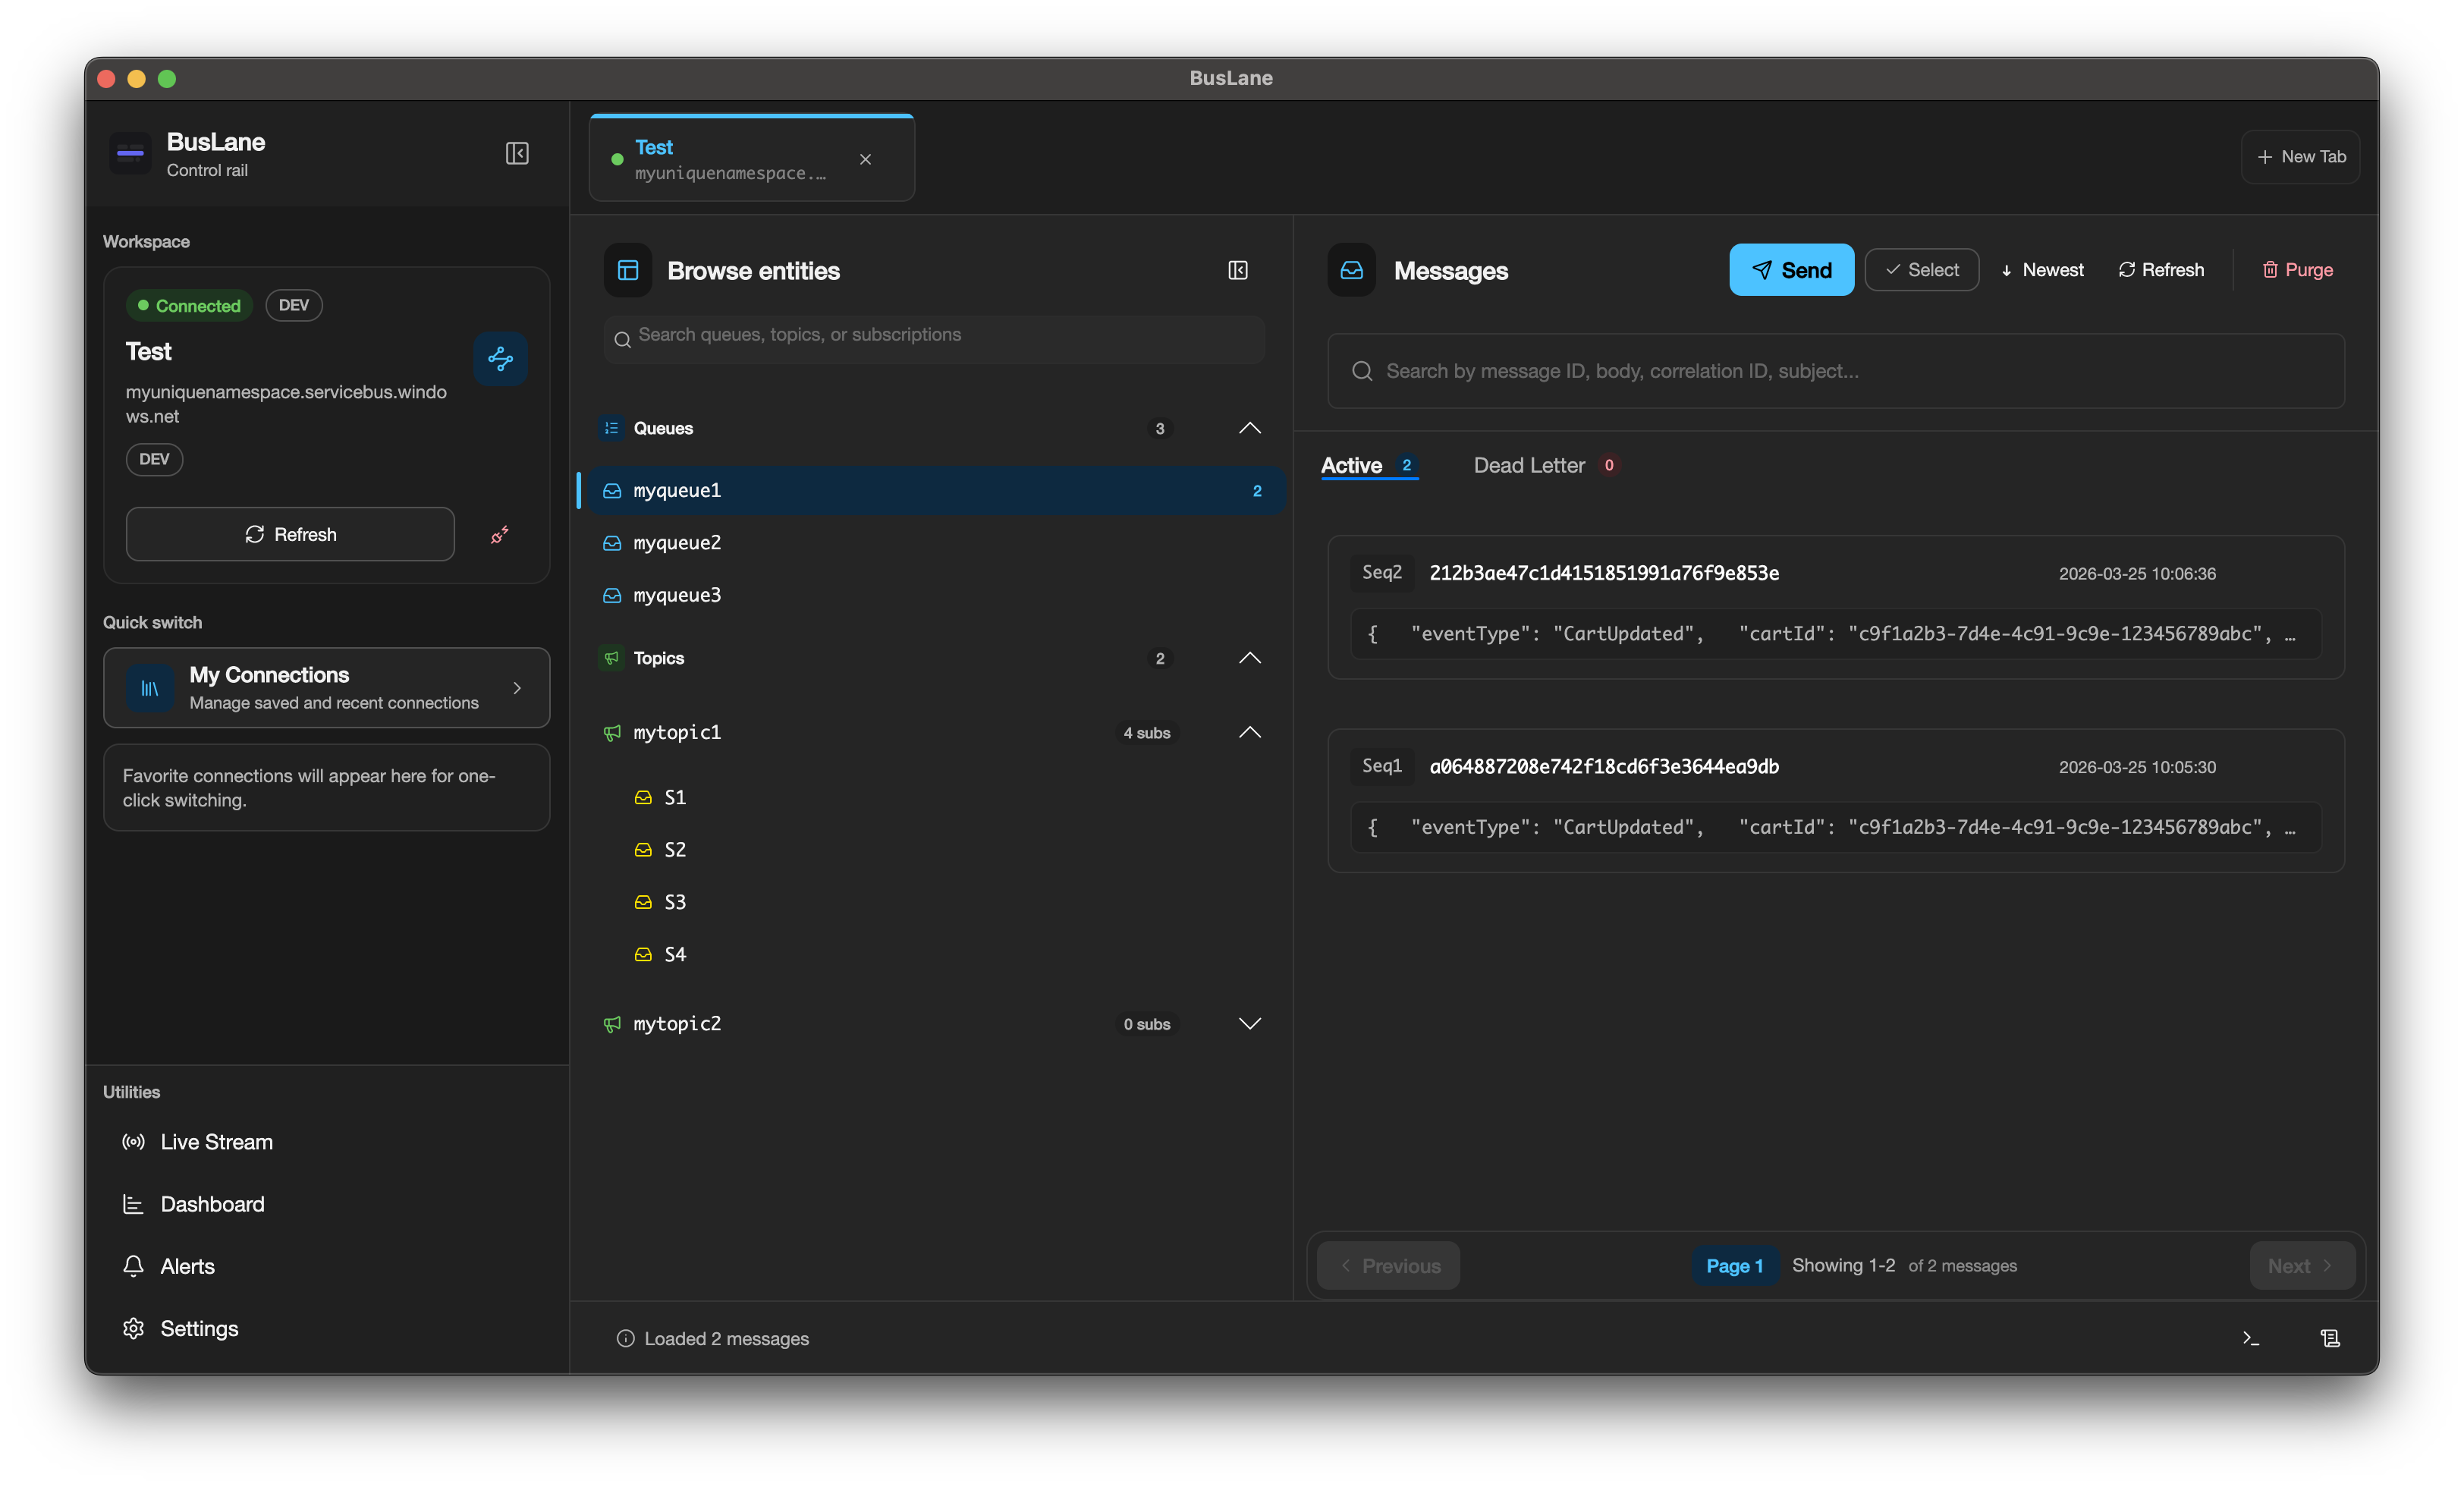The height and width of the screenshot is (1487, 2464).
Task: Click the info icon beside Loaded 2 messages
Action: [625, 1339]
